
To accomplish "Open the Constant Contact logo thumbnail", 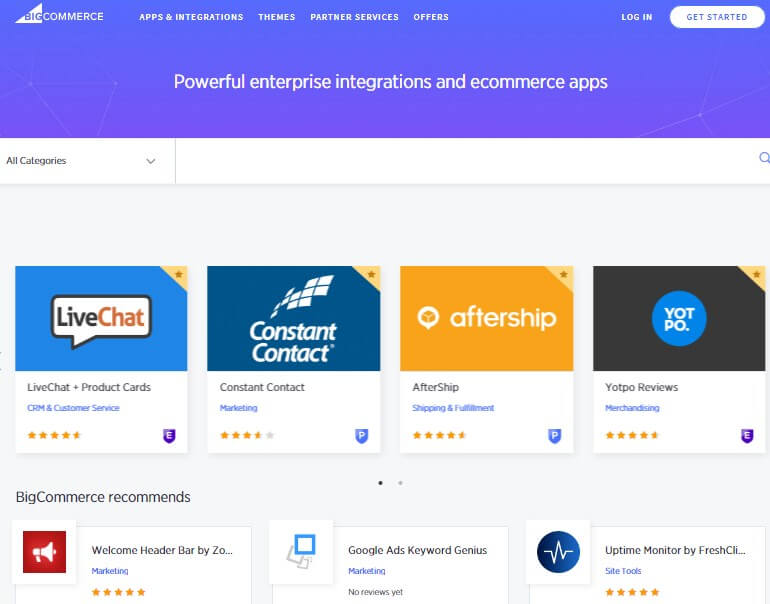I will pos(294,319).
